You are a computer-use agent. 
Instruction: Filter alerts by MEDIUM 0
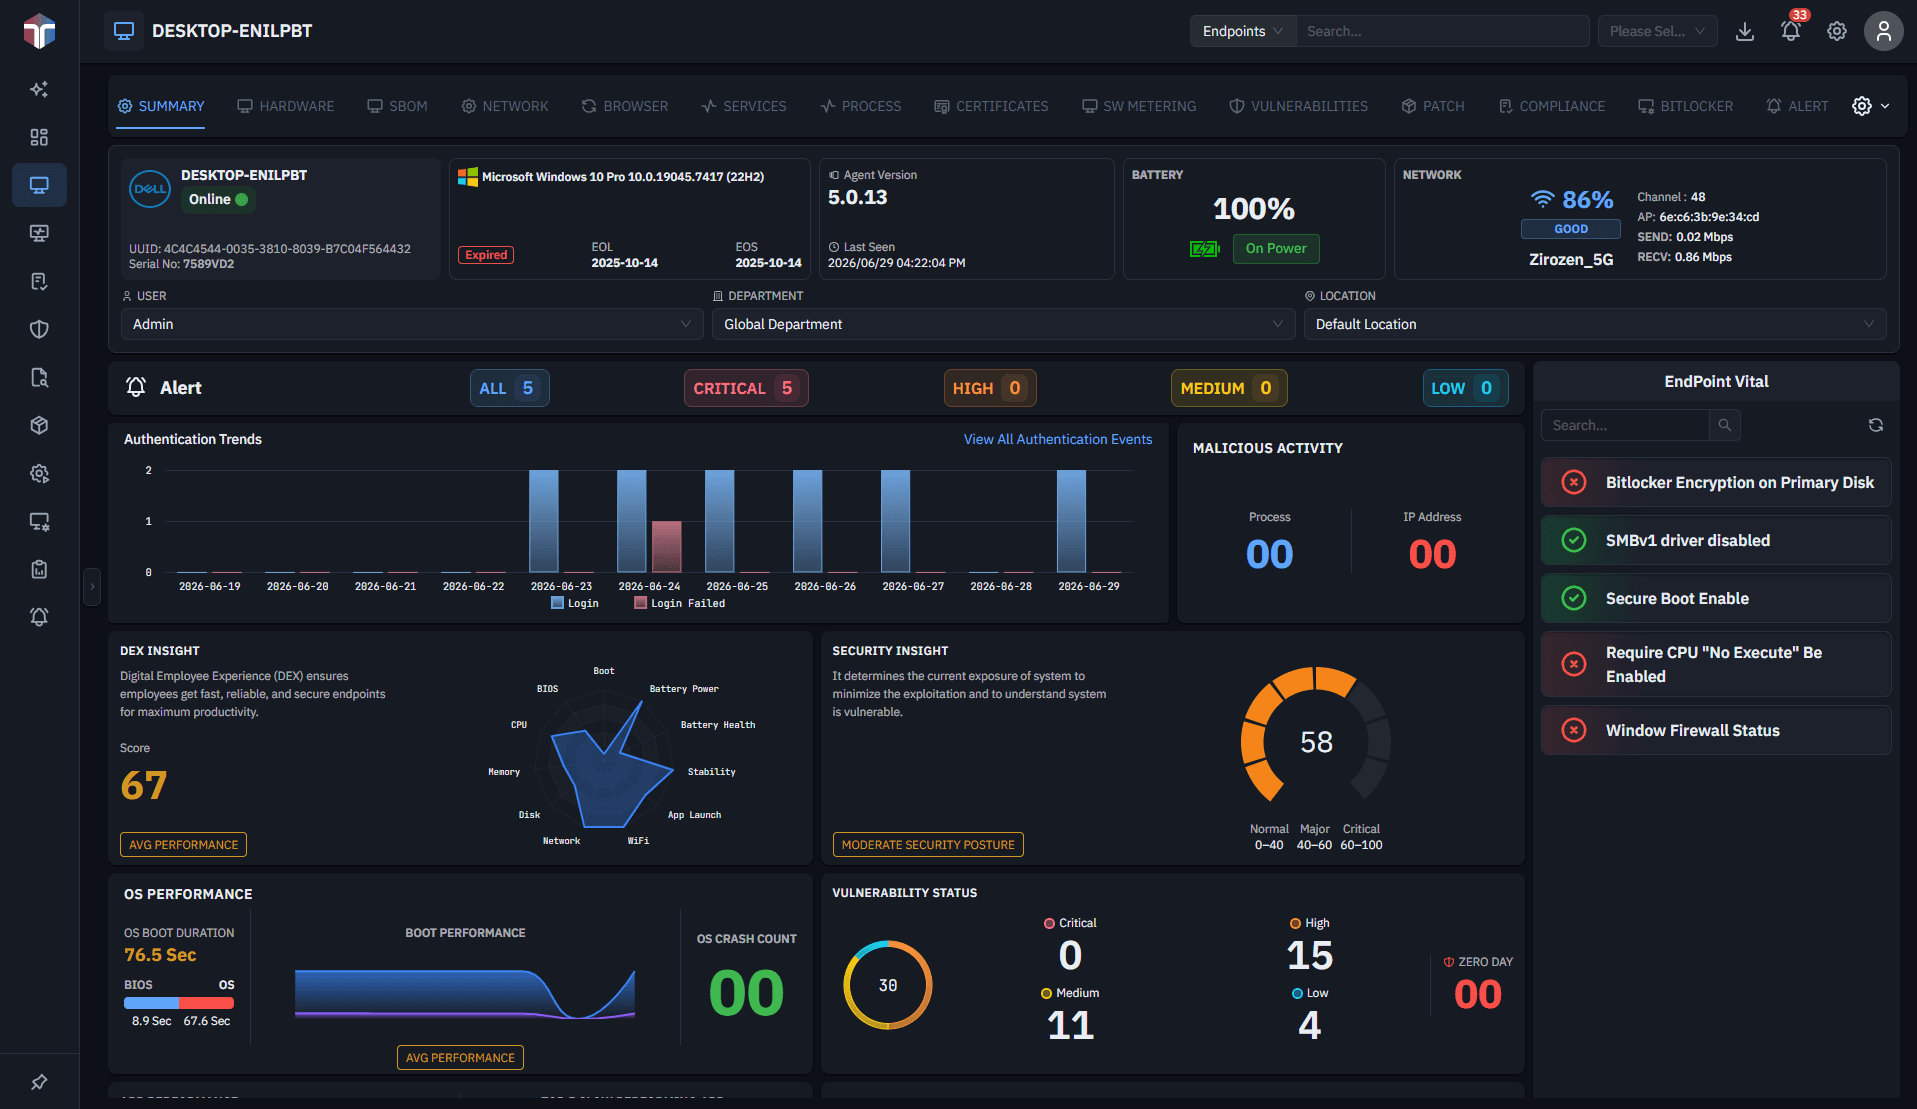[1229, 388]
